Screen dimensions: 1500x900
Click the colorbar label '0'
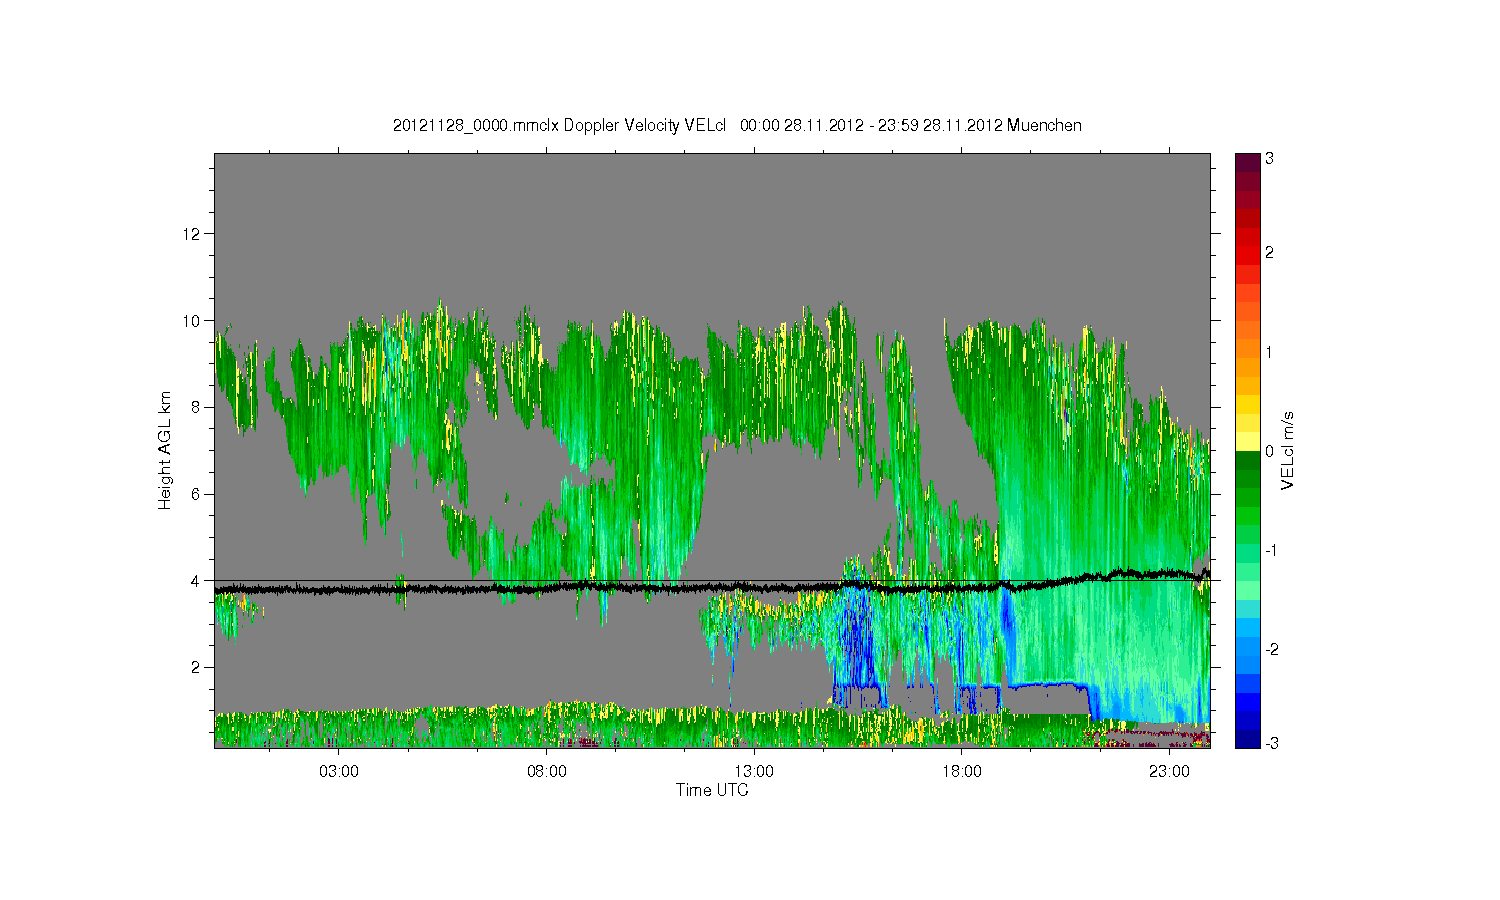pyautogui.click(x=1269, y=451)
